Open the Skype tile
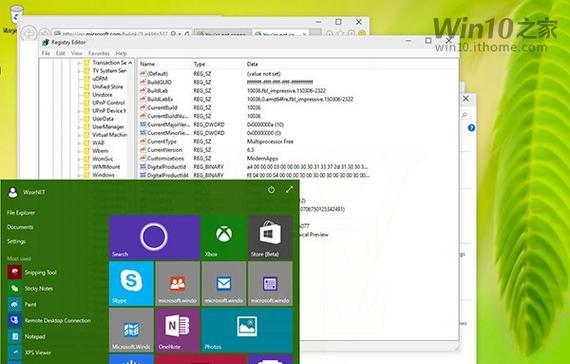The height and width of the screenshot is (364, 570). pyautogui.click(x=131, y=283)
